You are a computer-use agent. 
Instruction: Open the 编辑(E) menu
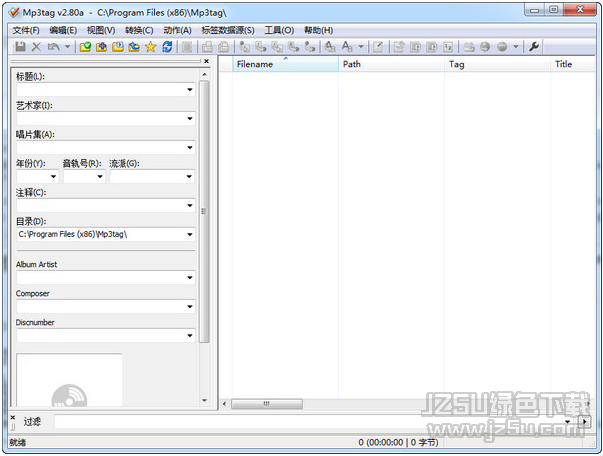[x=63, y=30]
